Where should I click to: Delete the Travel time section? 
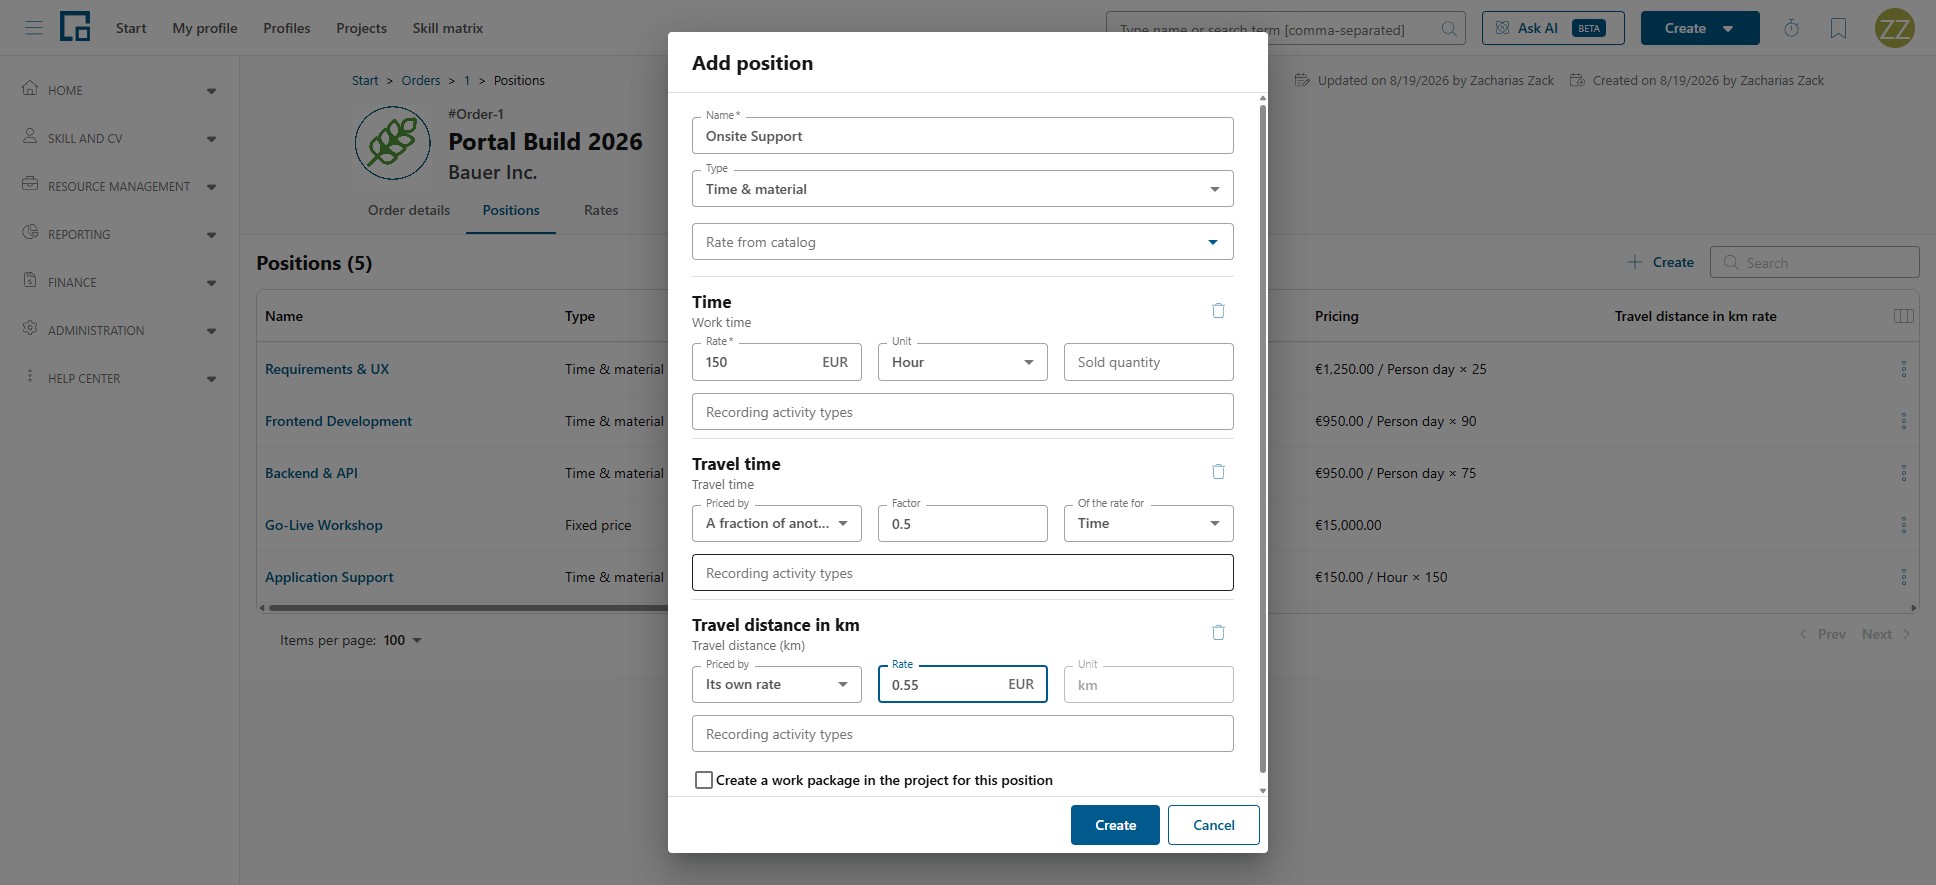tap(1218, 472)
